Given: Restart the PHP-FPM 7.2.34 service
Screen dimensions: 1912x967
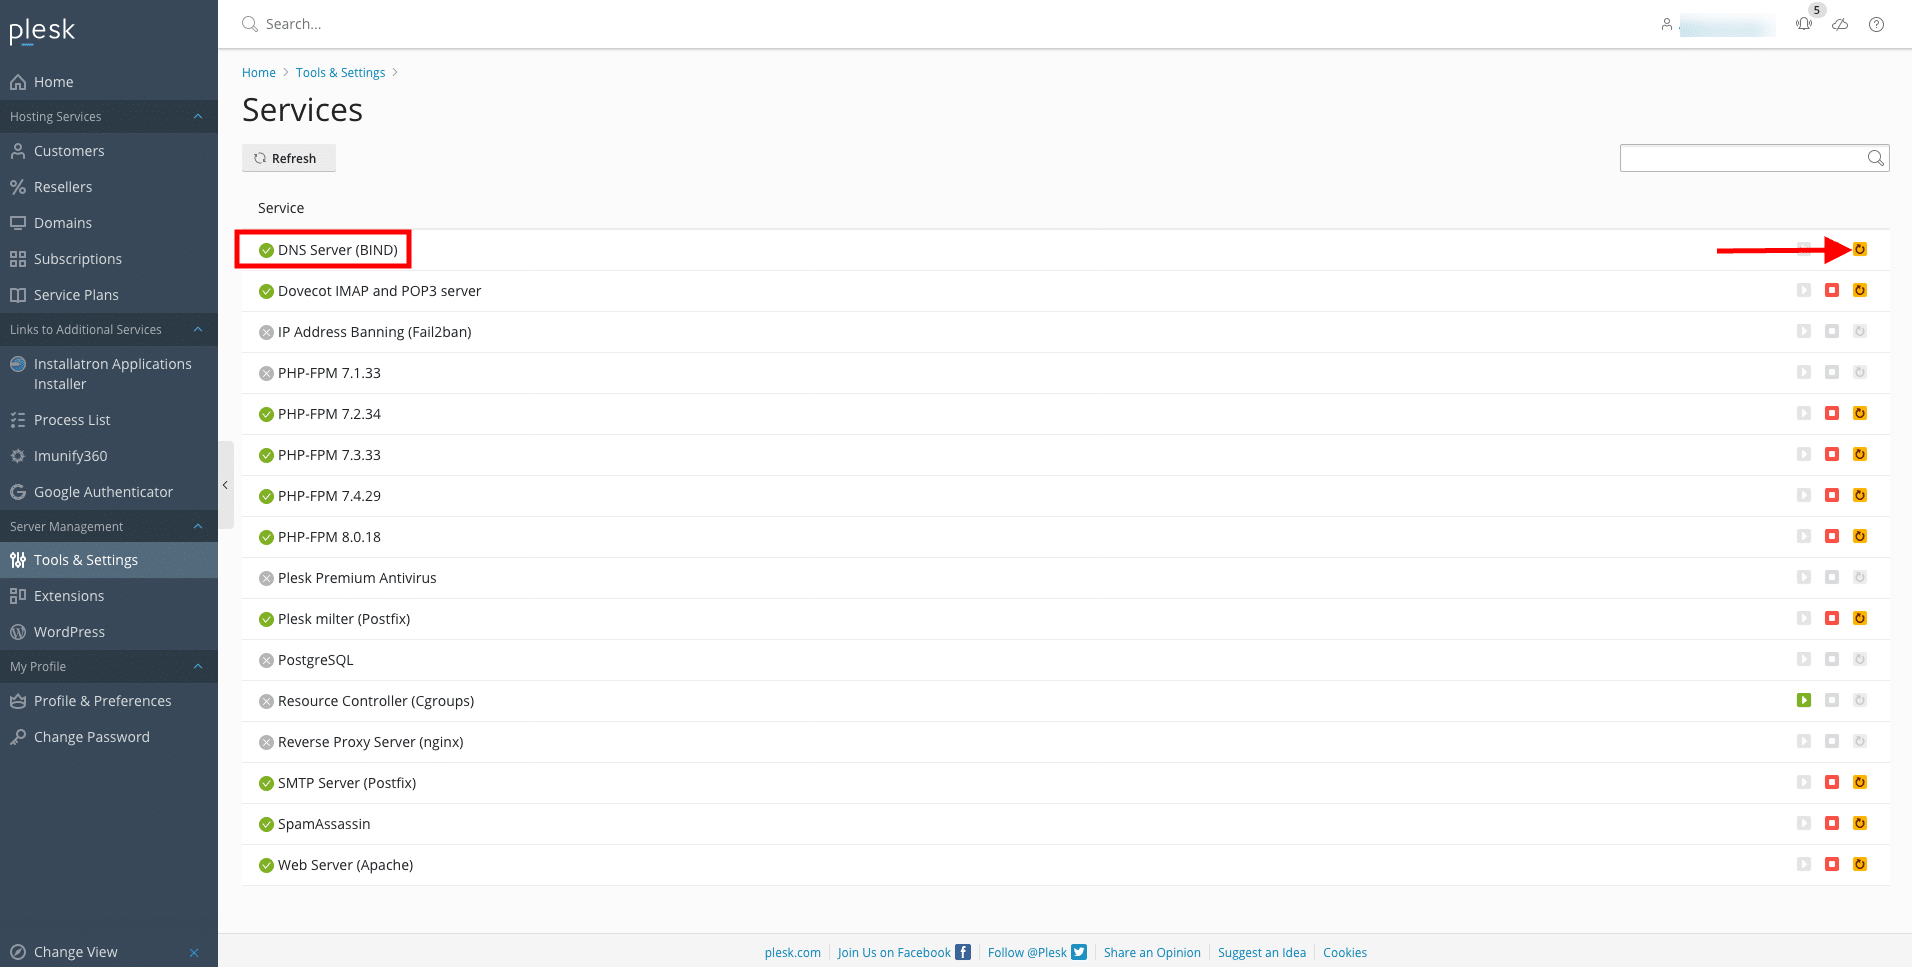Looking at the screenshot, I should [x=1860, y=413].
